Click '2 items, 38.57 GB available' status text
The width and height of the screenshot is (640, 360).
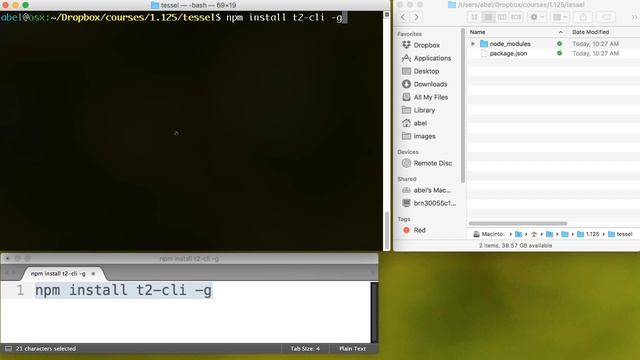(516, 246)
